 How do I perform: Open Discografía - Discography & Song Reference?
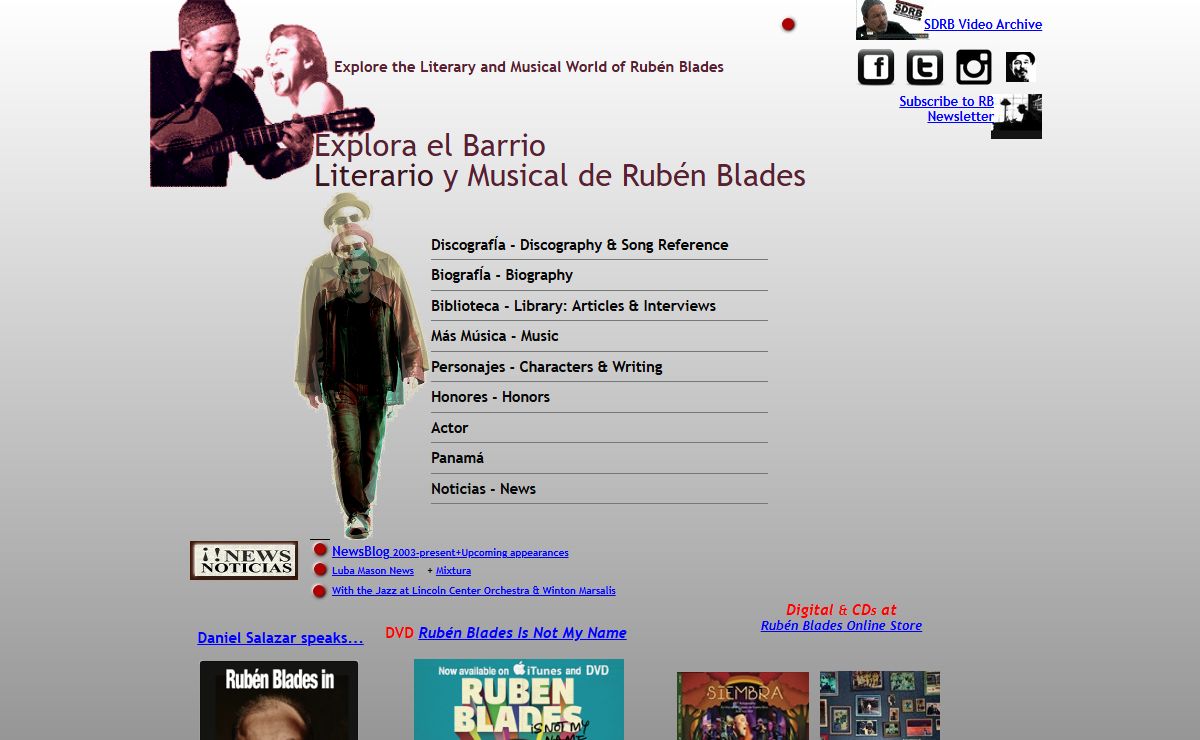pyautogui.click(x=599, y=245)
